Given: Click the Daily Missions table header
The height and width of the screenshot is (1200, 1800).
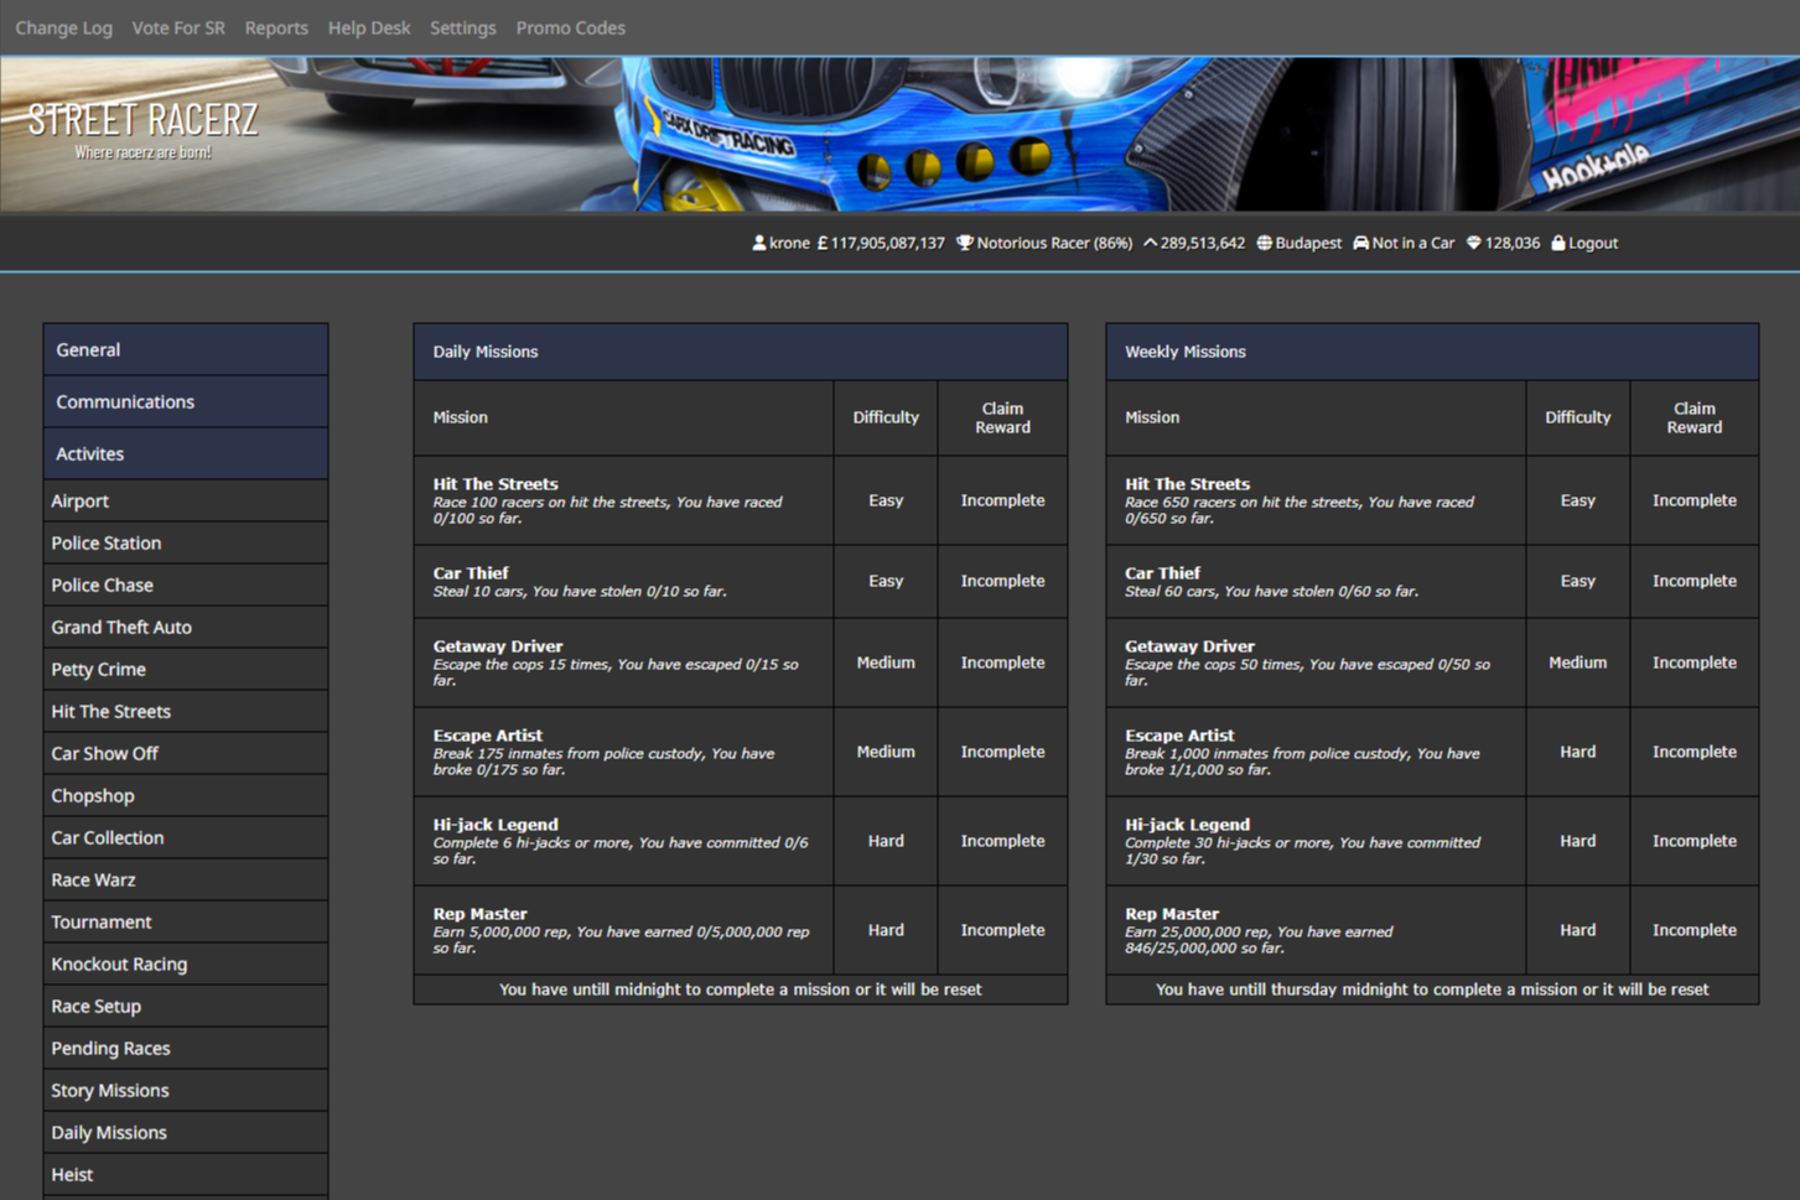Looking at the screenshot, I should tap(740, 352).
